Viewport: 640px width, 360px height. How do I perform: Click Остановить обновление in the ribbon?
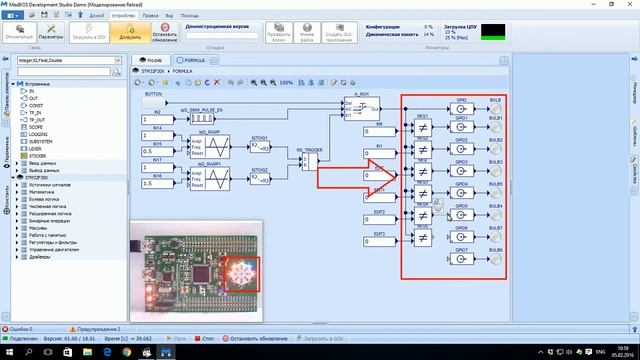(x=165, y=32)
